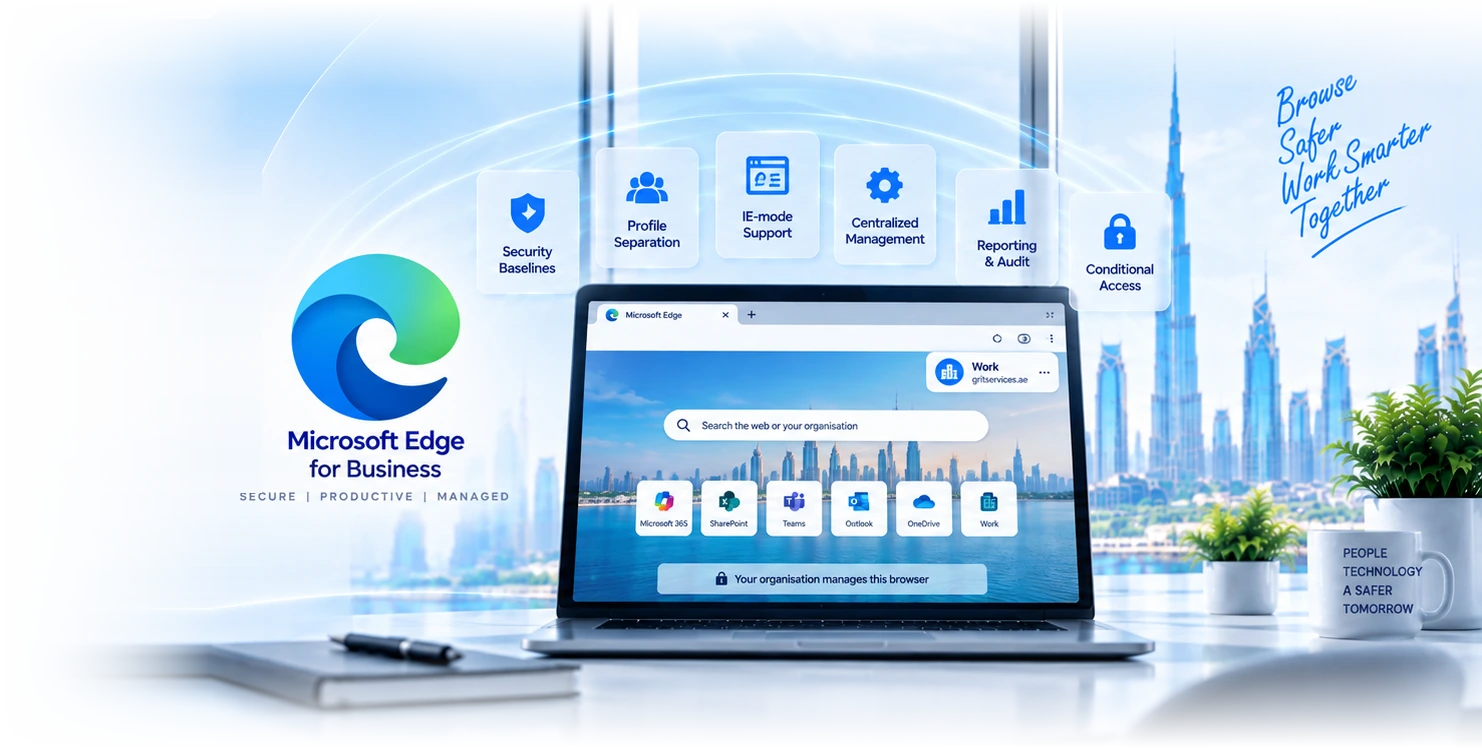Image resolution: width=1482 pixels, height=748 pixels.
Task: Click the word 'PRODUCTIVE' in the tagline
Action: pos(366,497)
